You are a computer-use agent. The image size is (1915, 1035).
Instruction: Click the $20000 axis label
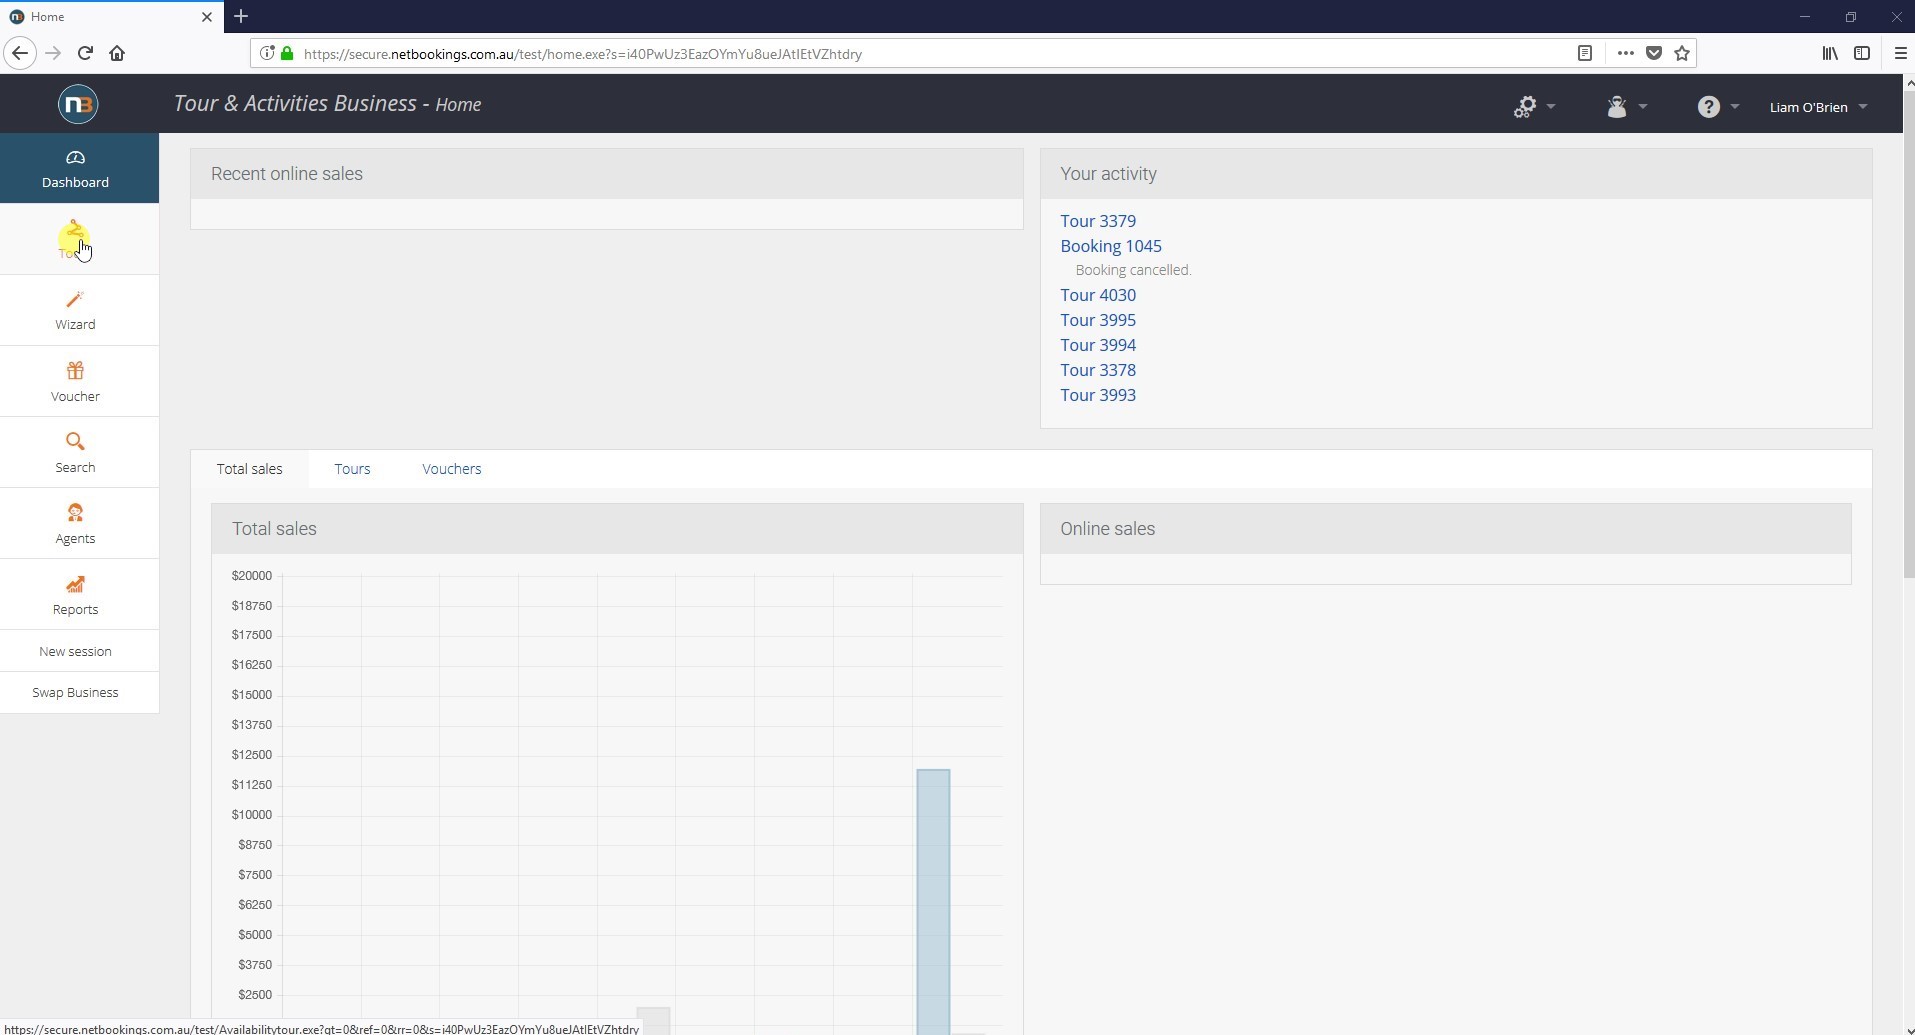click(251, 575)
